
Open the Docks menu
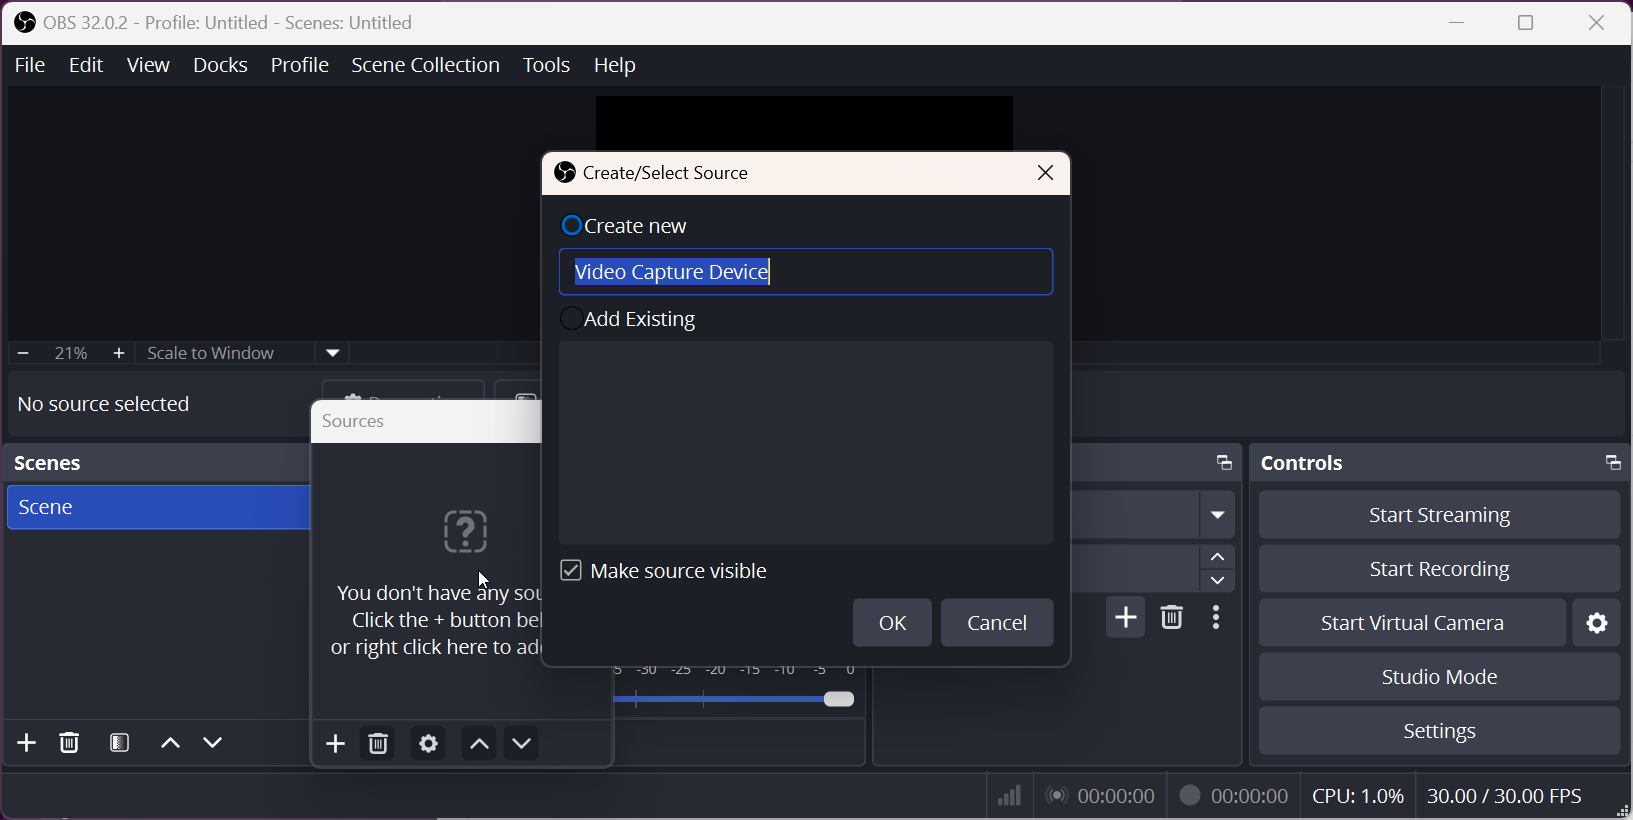pos(220,65)
